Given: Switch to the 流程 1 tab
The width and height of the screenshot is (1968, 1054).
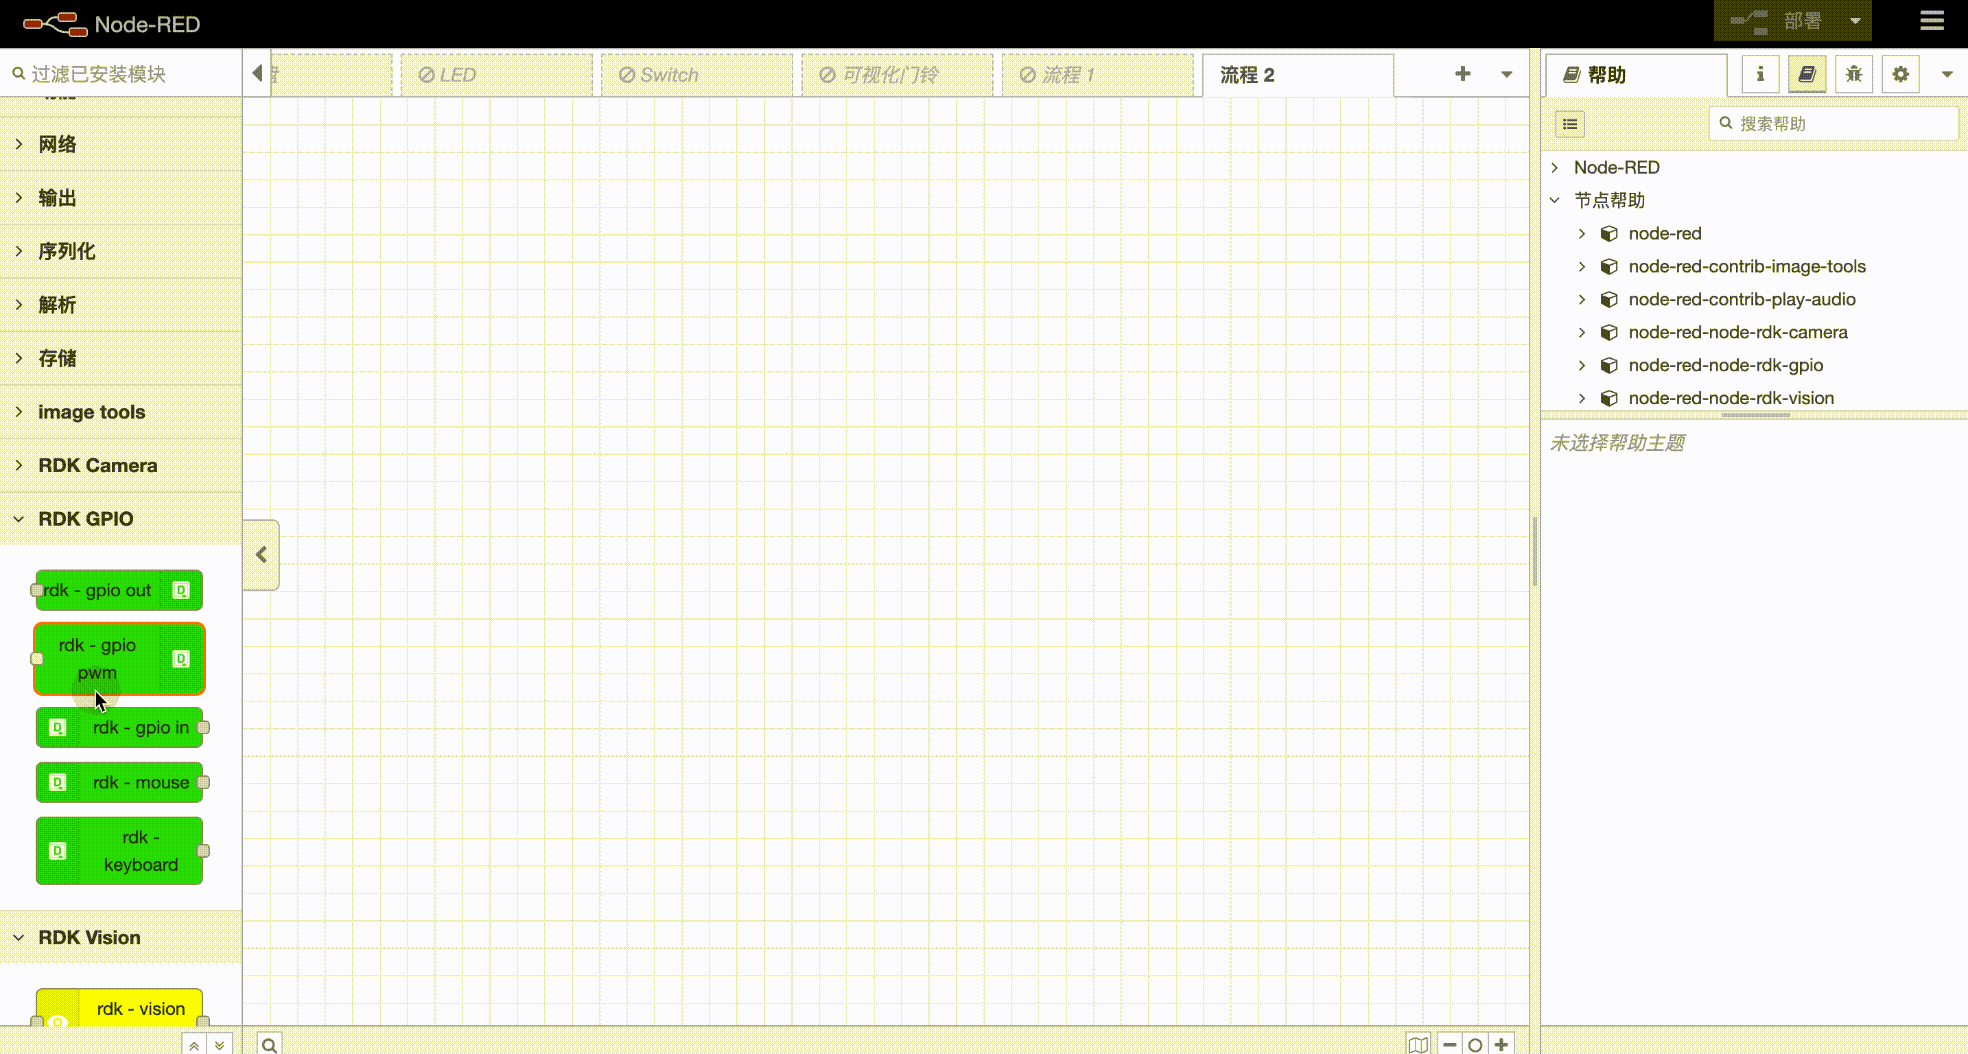Looking at the screenshot, I should pos(1097,75).
